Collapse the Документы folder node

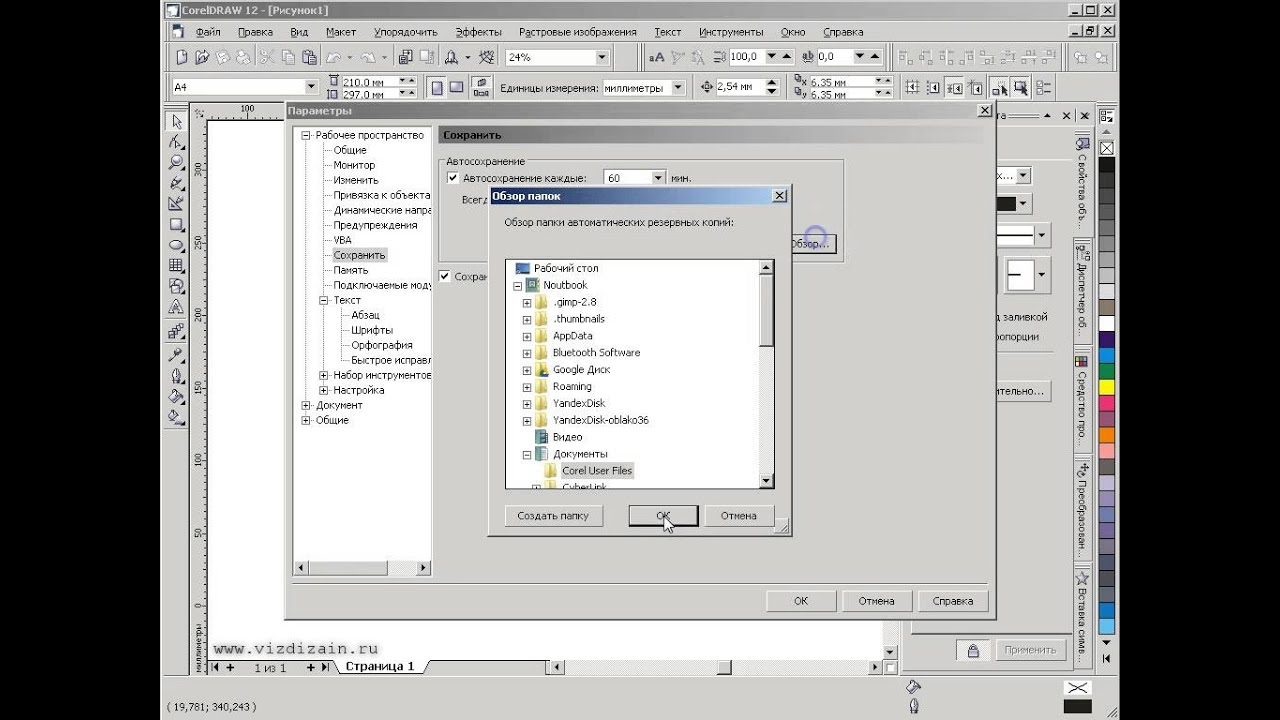pyautogui.click(x=527, y=454)
